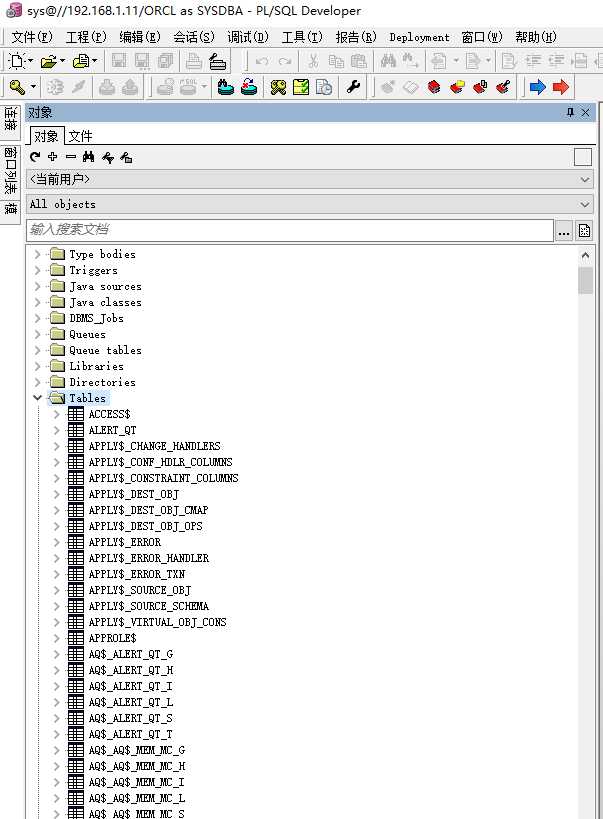The width and height of the screenshot is (603, 819).
Task: Select the AQ$_AQ$_MEM_MC_H table
Action: pos(137,766)
